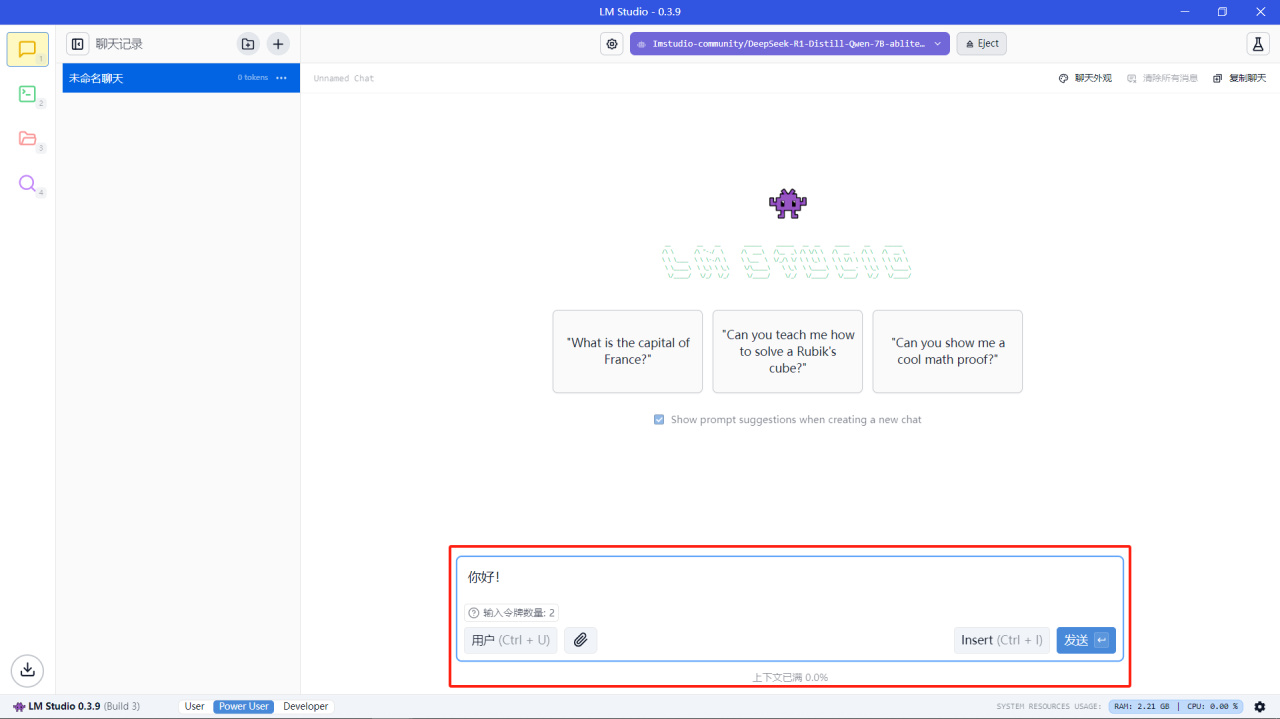
Task: Open the Chat tab in the sidebar
Action: point(27,49)
